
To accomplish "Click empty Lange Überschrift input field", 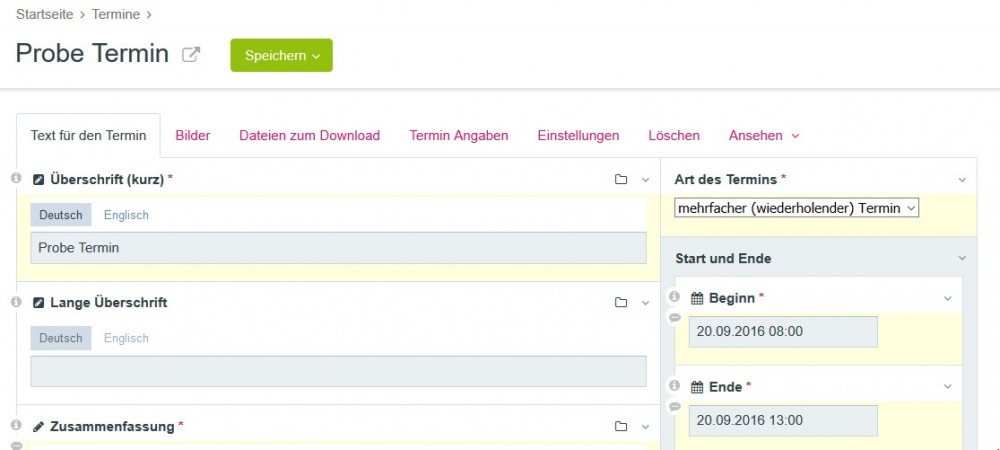I will click(338, 371).
